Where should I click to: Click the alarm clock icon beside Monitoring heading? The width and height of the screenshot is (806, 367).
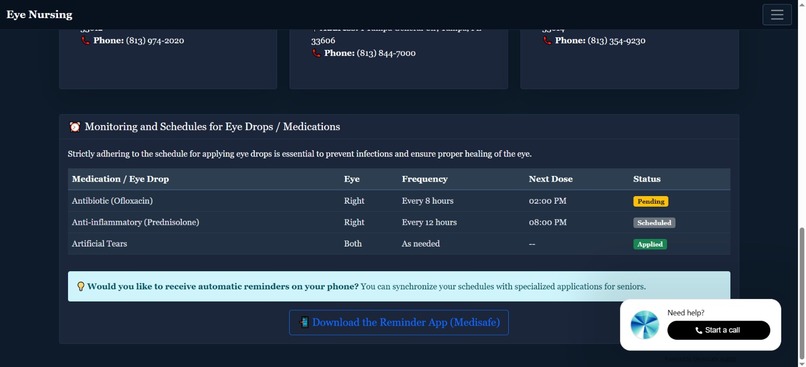click(75, 126)
